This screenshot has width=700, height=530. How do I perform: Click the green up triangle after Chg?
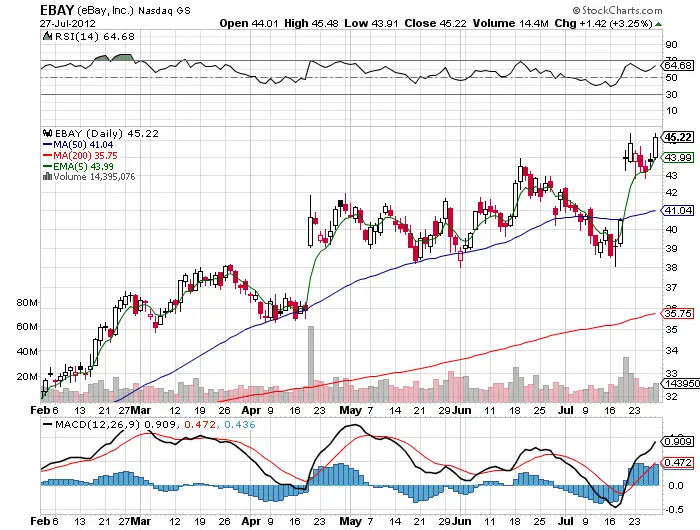[658, 24]
